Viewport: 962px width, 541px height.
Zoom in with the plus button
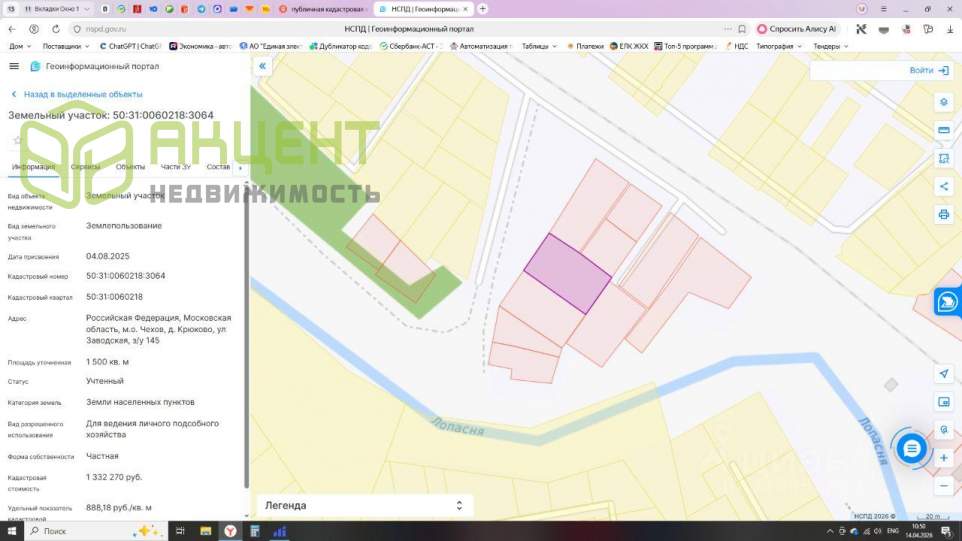point(943,458)
